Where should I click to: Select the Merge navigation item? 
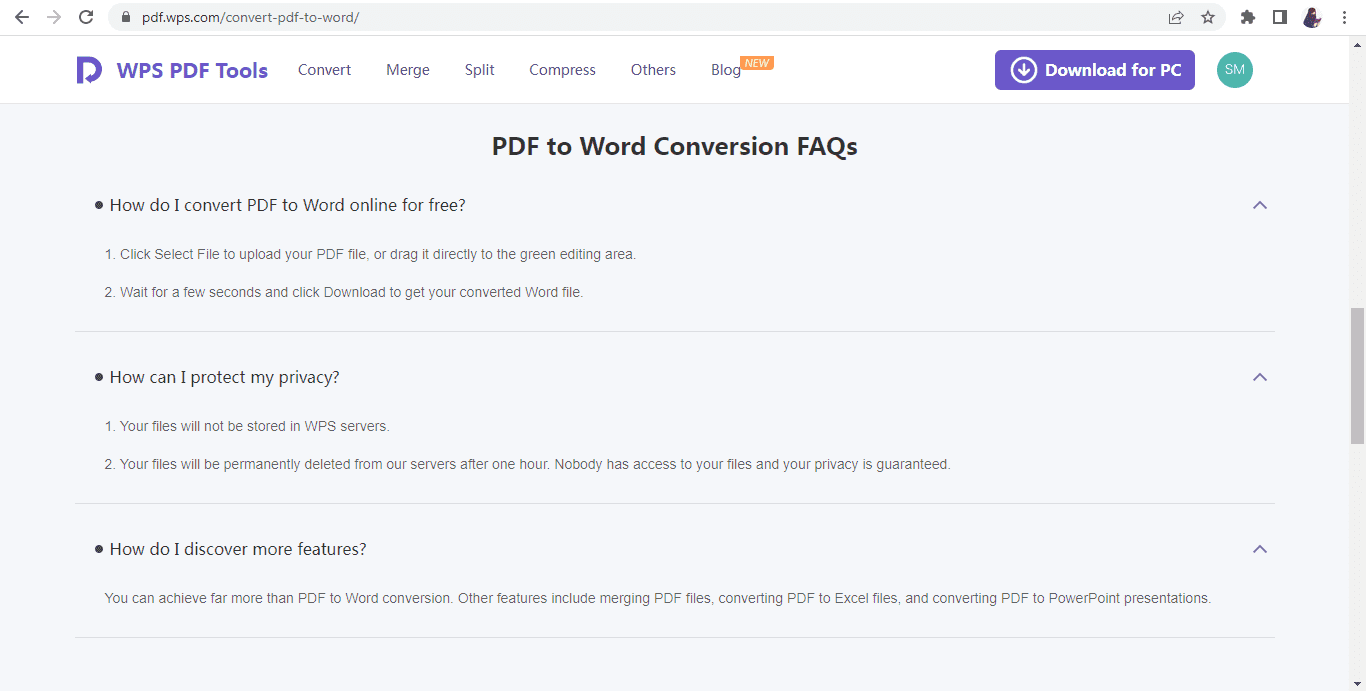click(407, 70)
